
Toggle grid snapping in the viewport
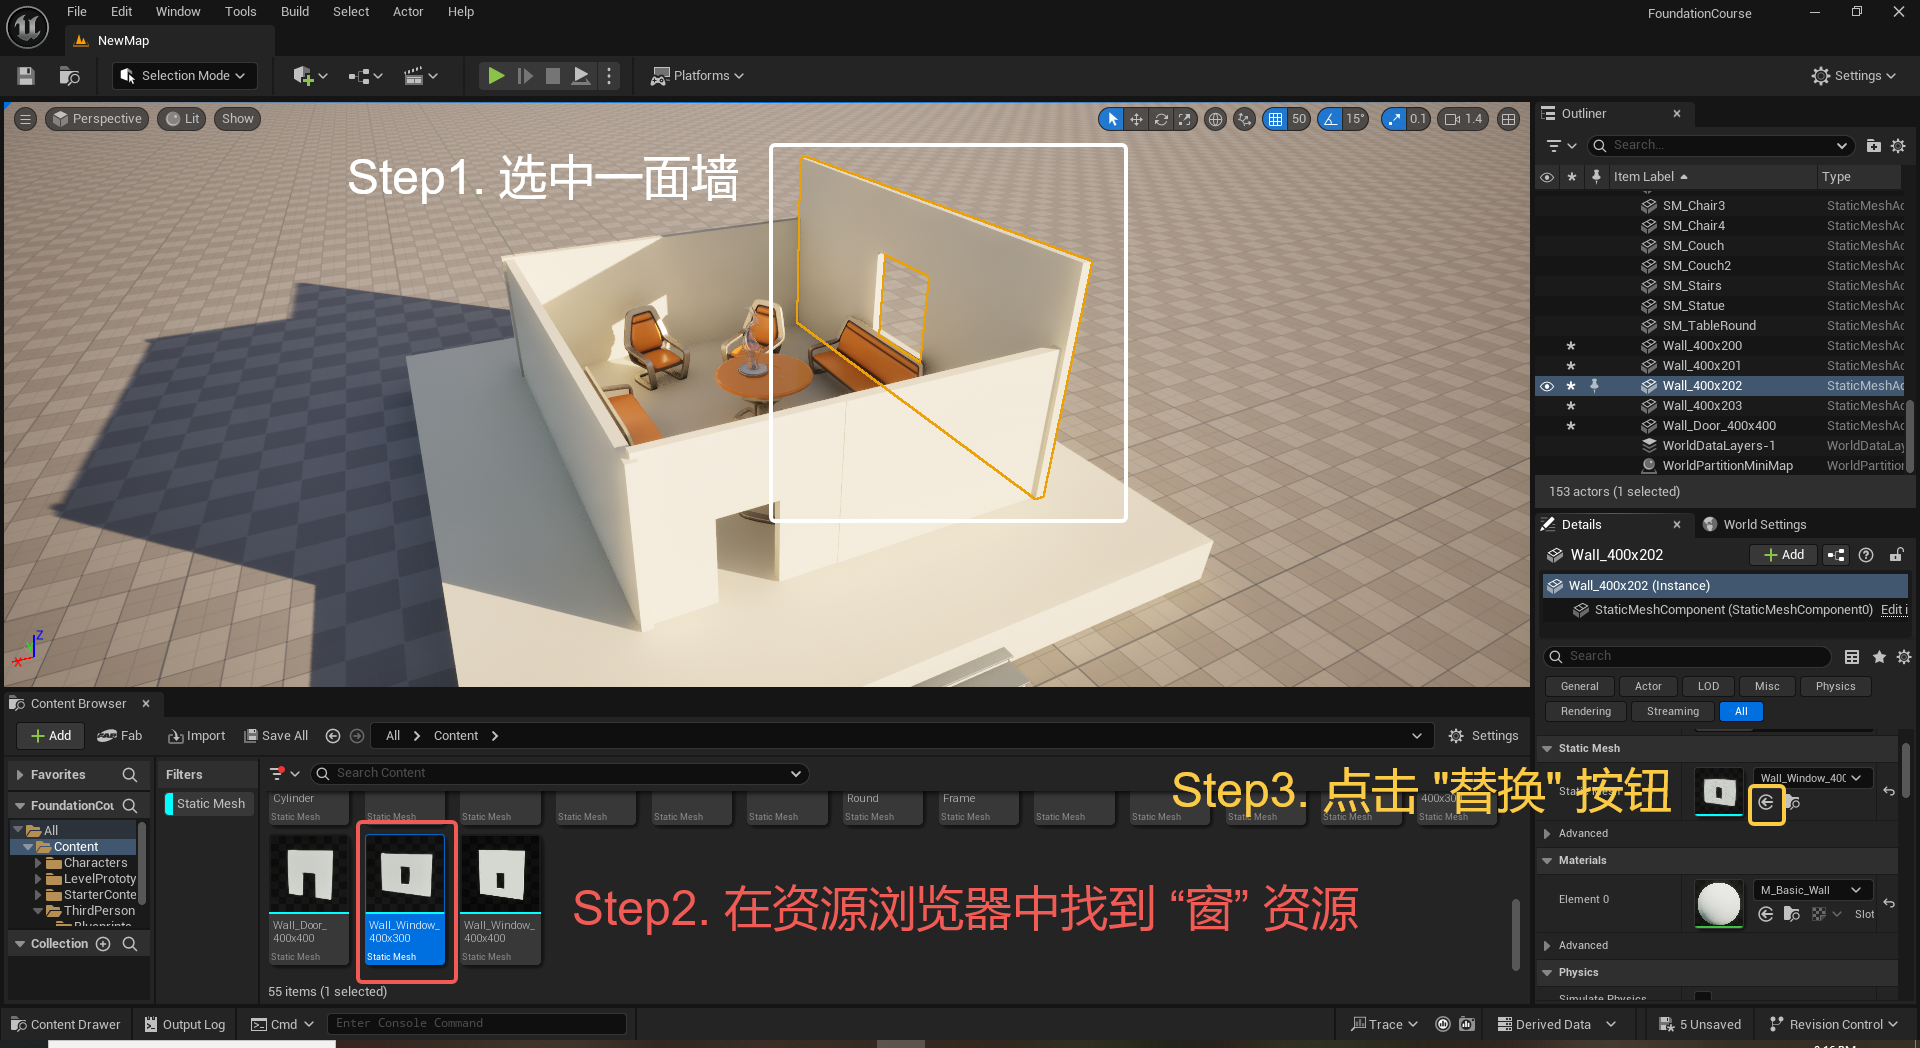[x=1274, y=119]
